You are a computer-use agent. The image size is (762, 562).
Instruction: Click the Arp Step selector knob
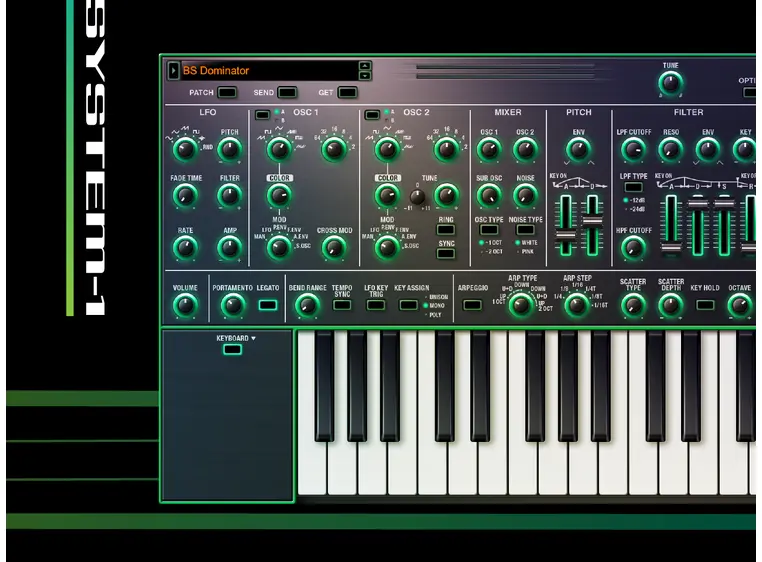point(576,305)
